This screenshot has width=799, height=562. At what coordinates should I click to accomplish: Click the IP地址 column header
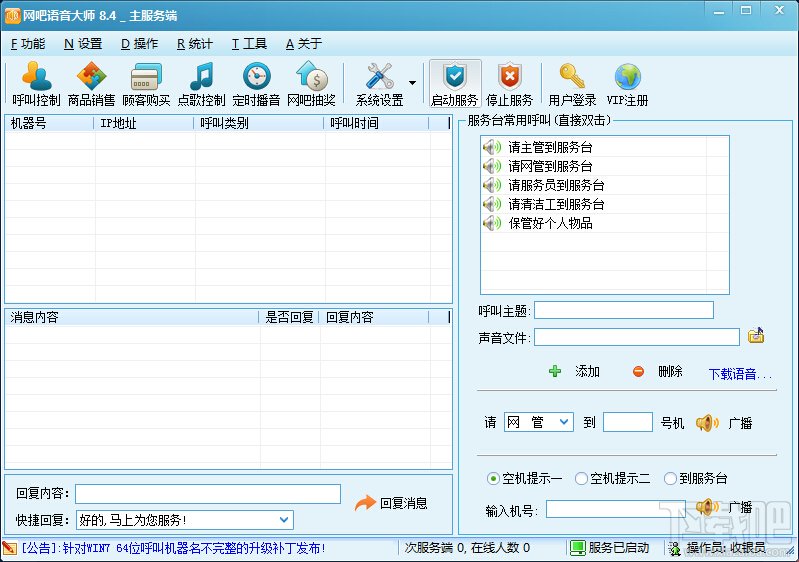tap(143, 123)
